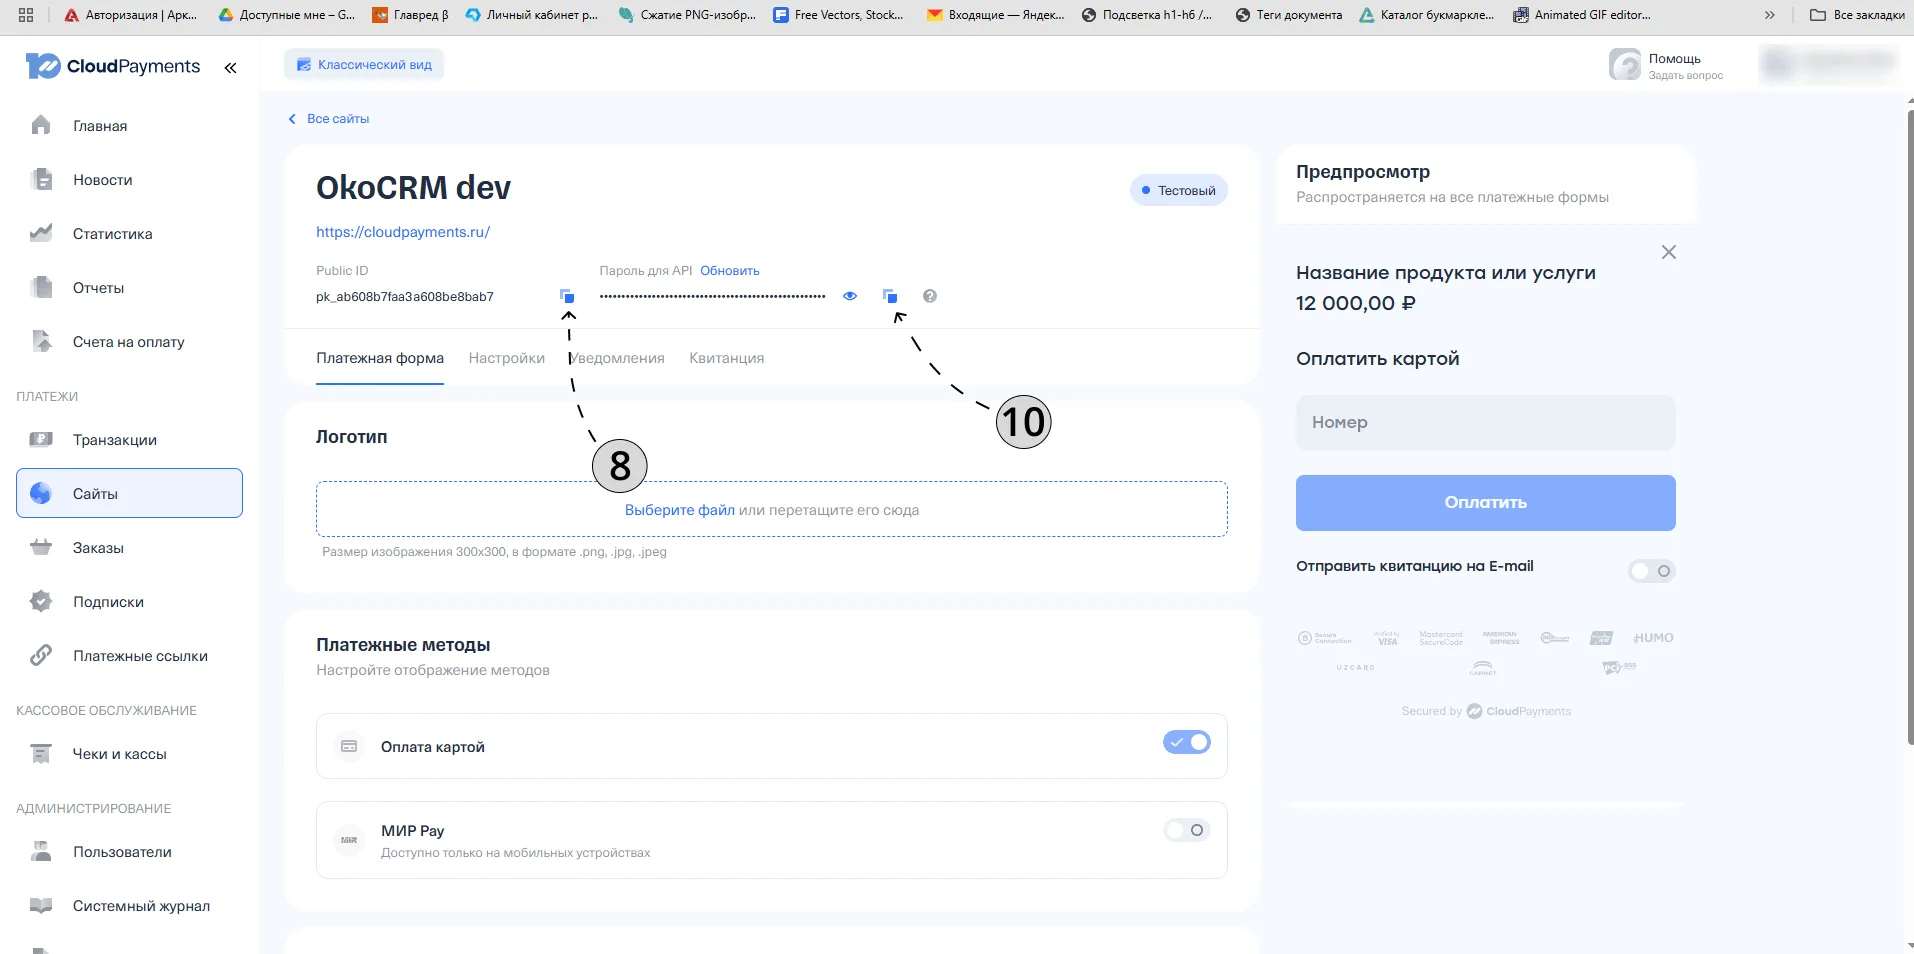Open the Сжатие PNG bookmark
This screenshot has width=1914, height=954.
pos(687,15)
